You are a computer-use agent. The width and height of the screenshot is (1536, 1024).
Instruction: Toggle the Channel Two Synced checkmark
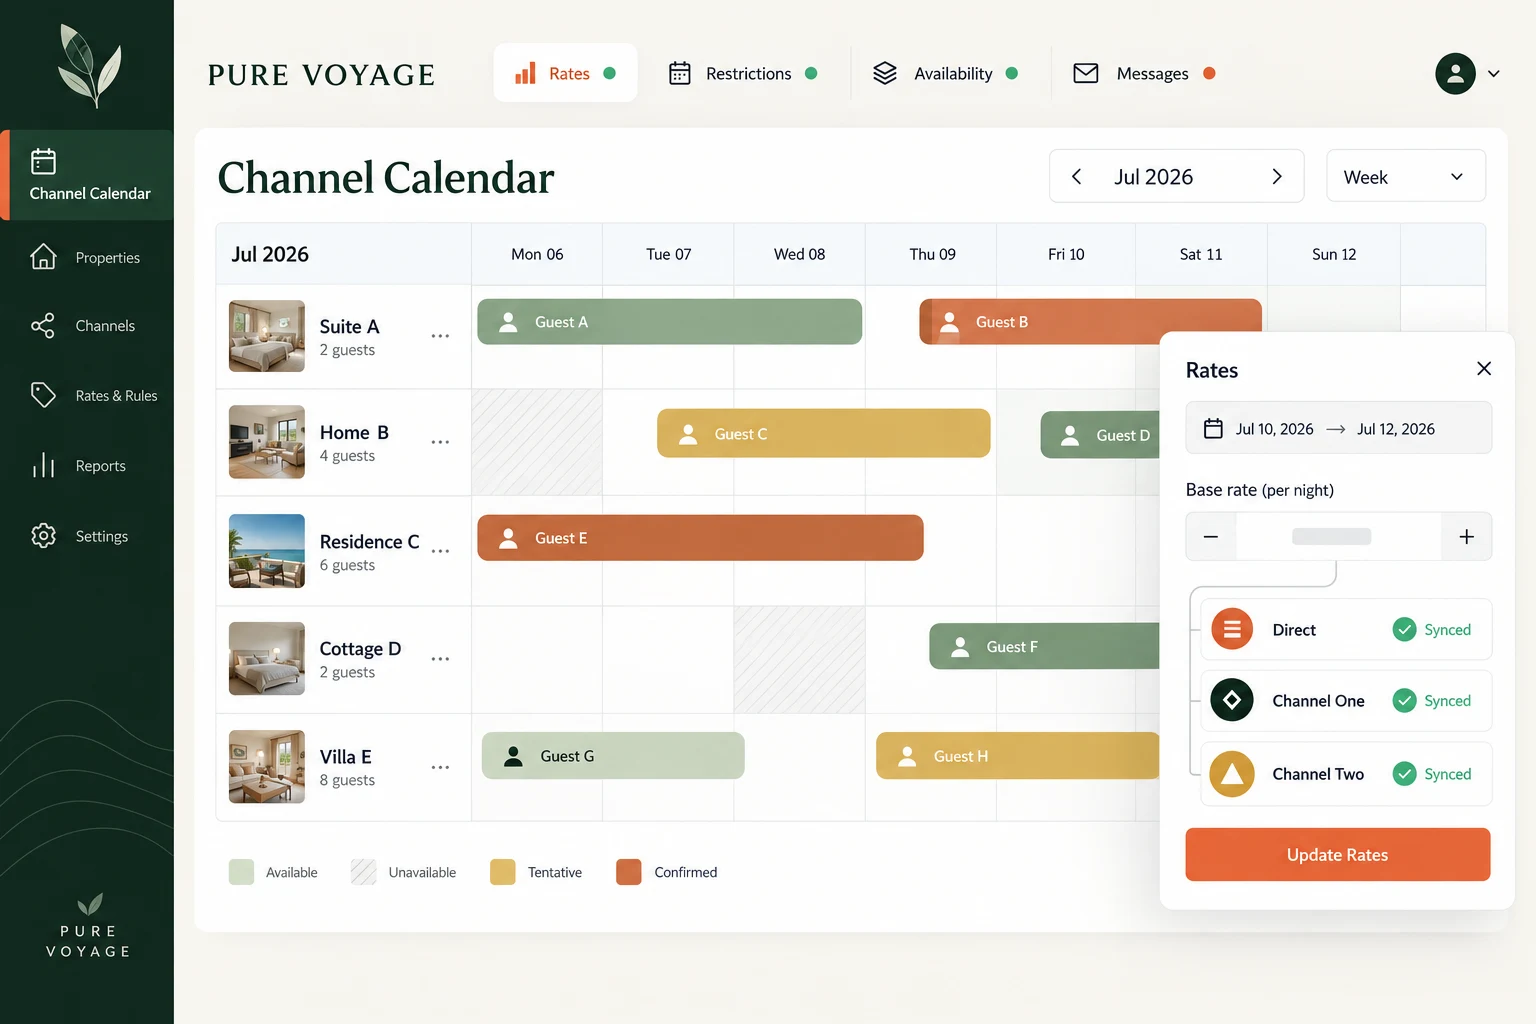1405,774
